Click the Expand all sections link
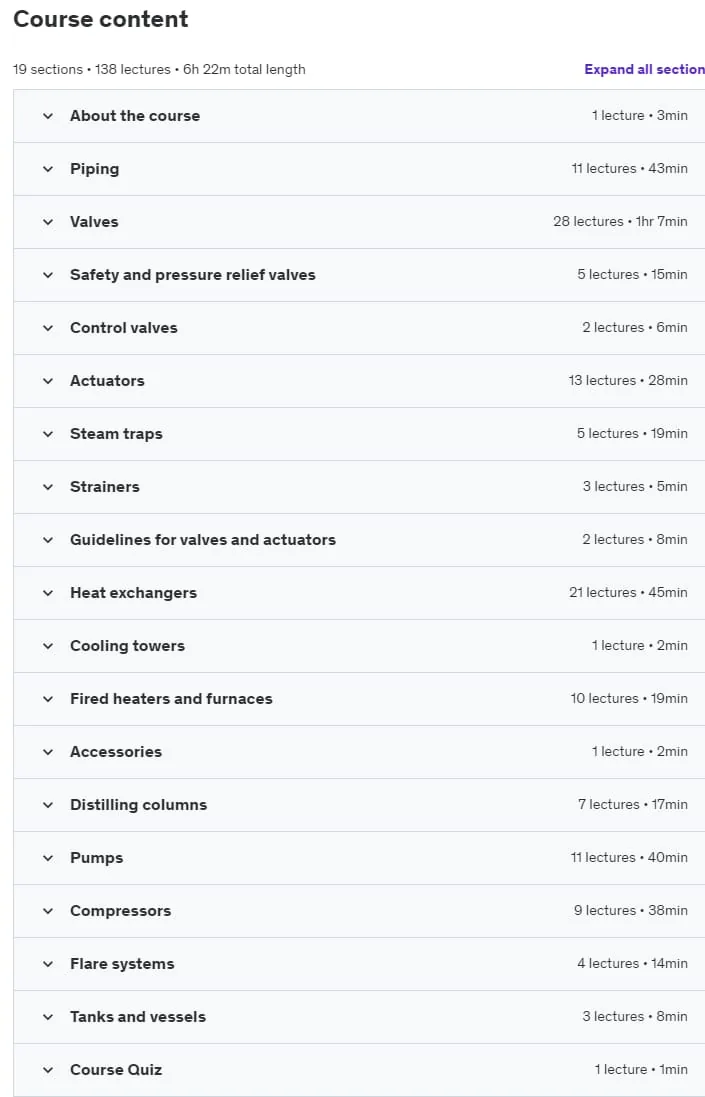705x1097 pixels. (644, 69)
